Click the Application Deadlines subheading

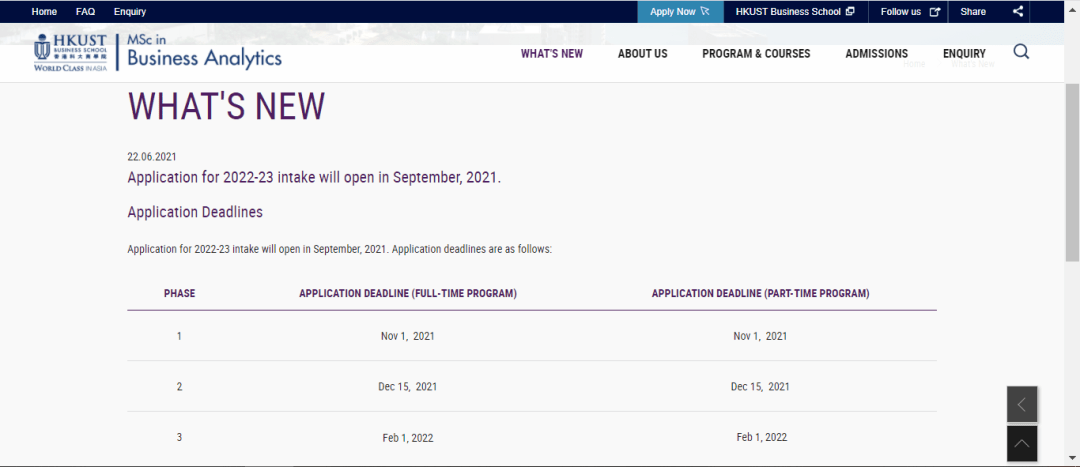pyautogui.click(x=195, y=212)
